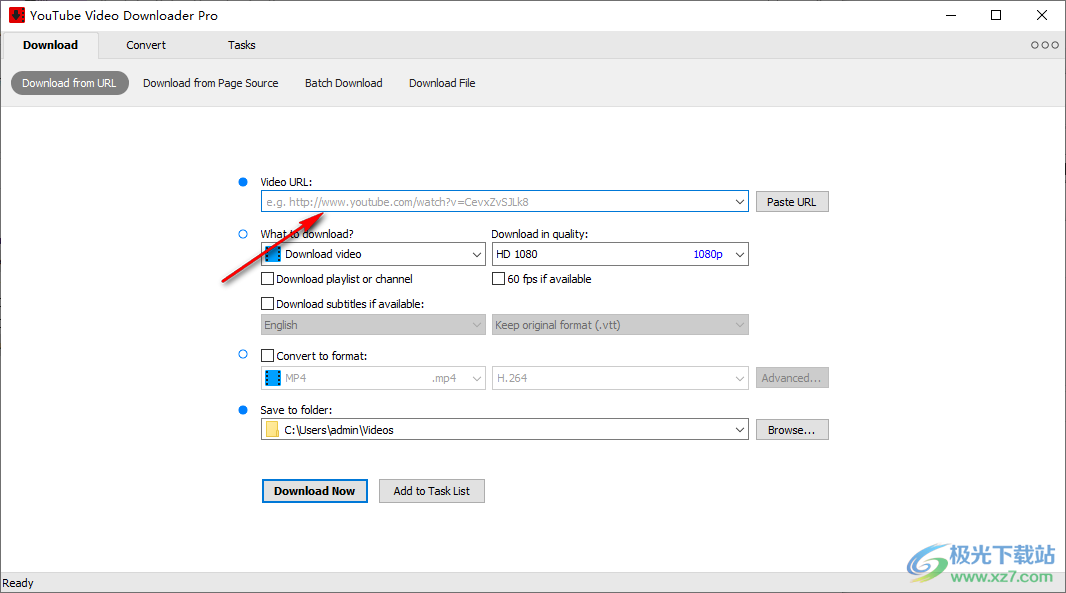
Task: Click the Video URL: label
Action: (x=286, y=182)
